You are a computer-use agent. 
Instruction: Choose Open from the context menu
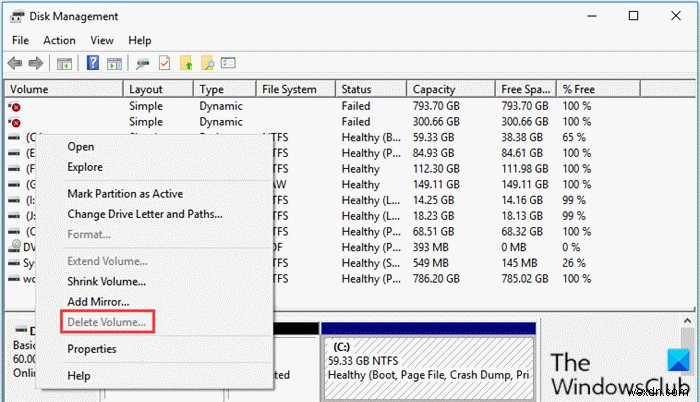(x=81, y=147)
